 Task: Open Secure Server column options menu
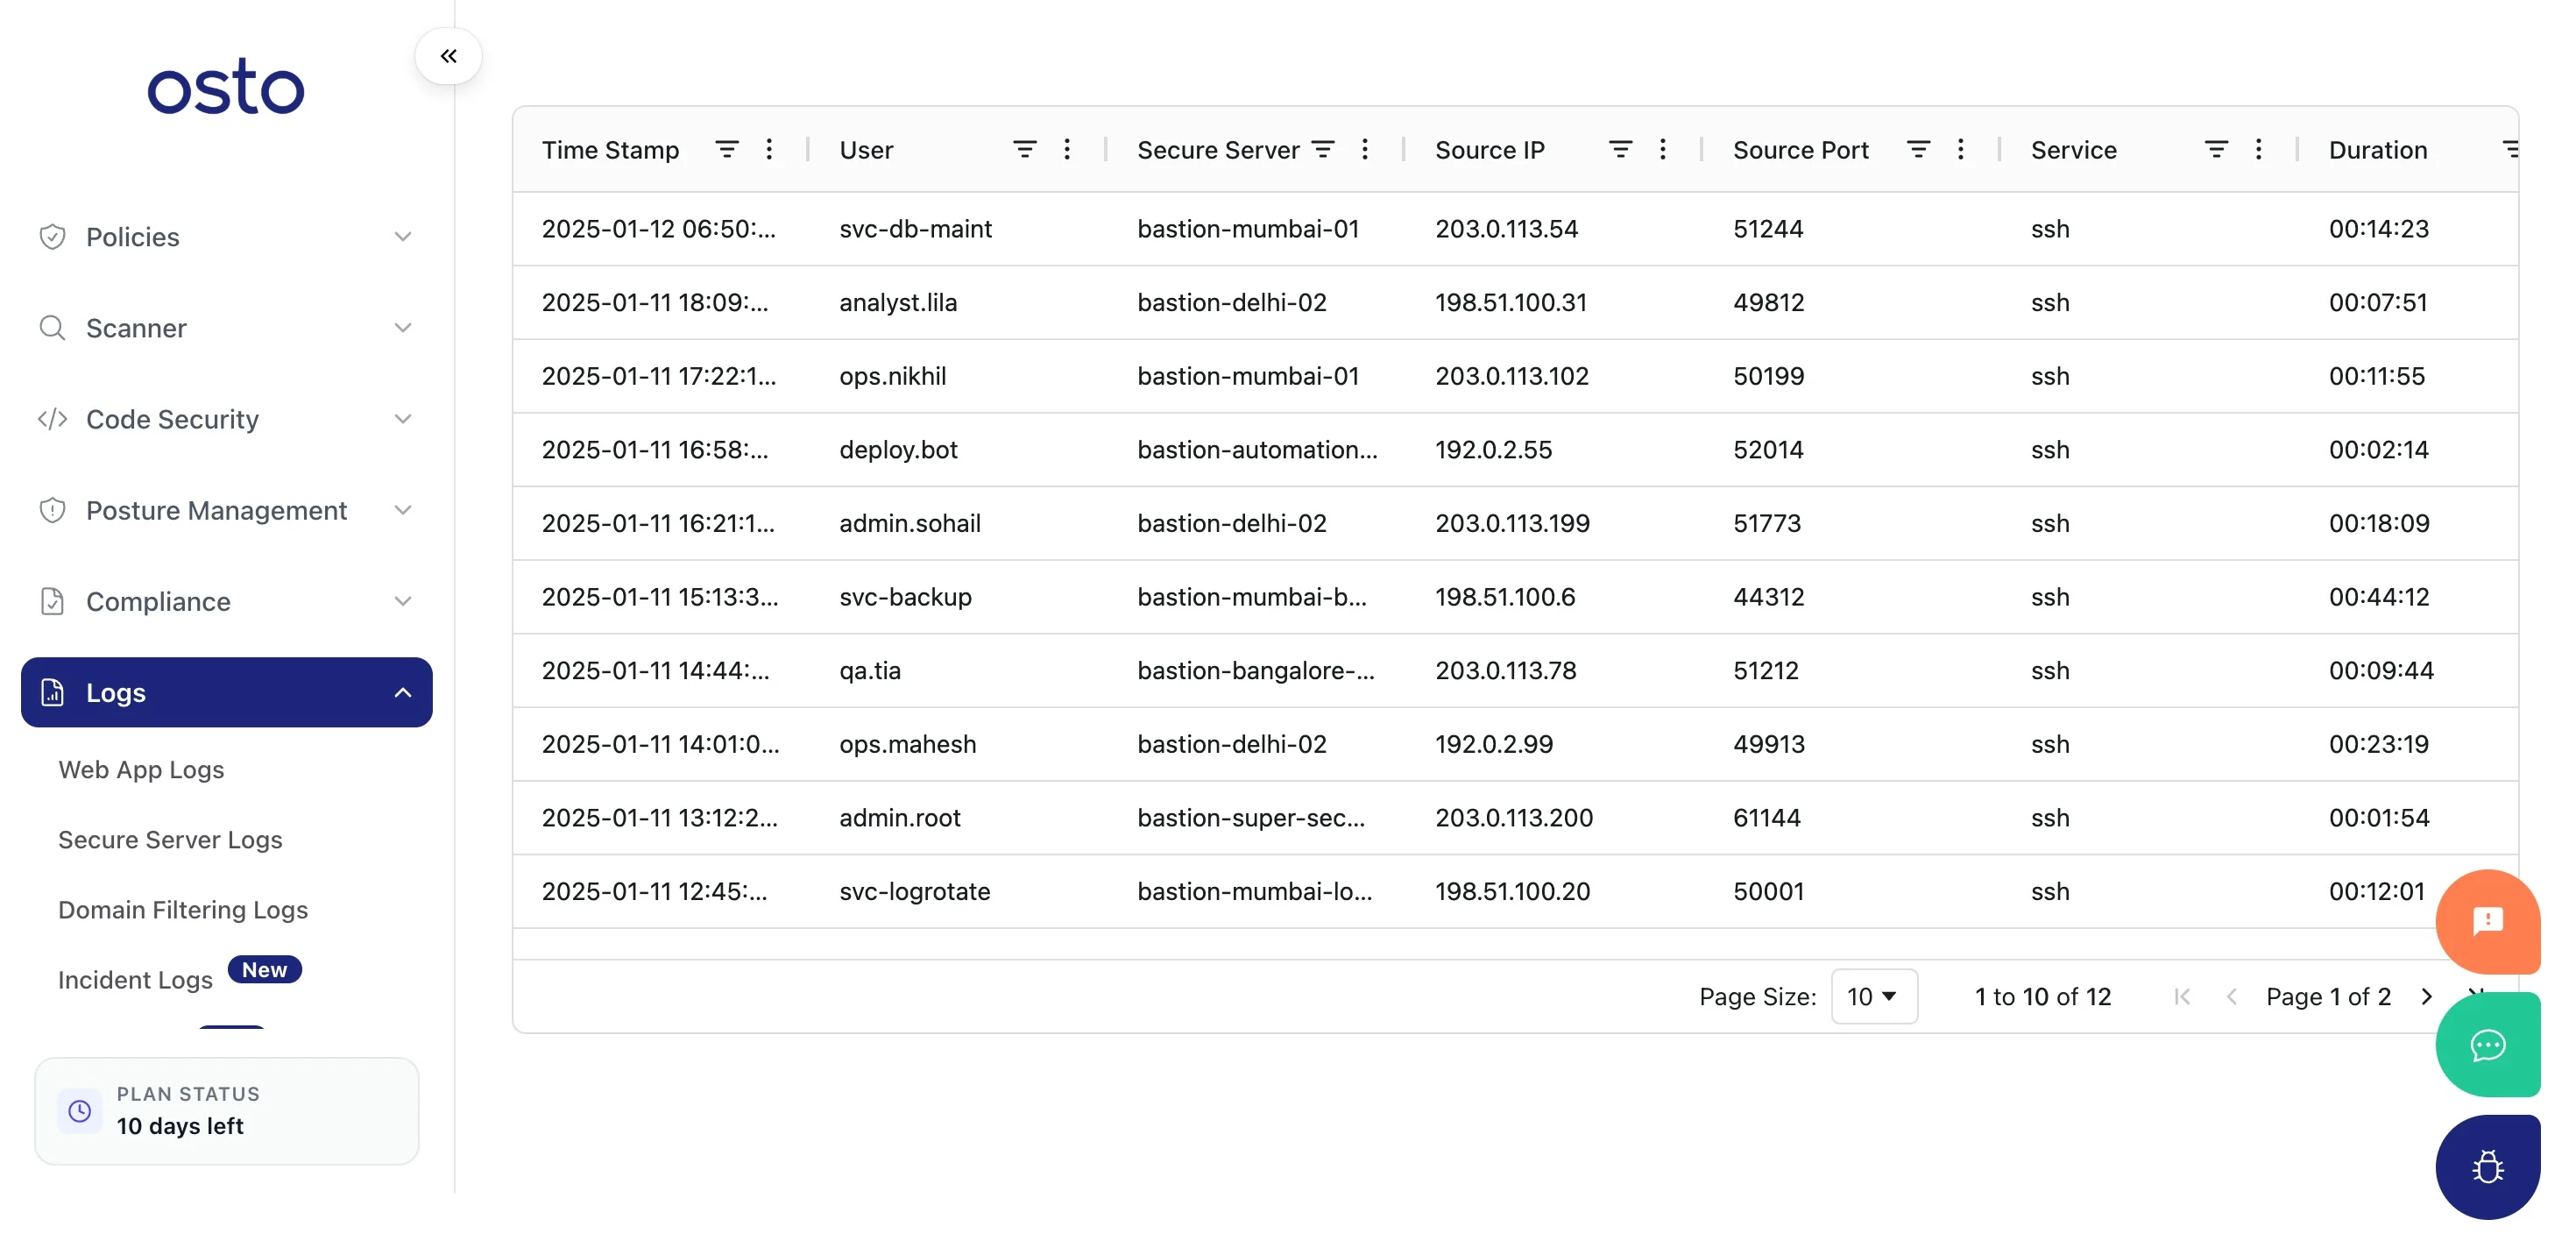pos(1365,149)
